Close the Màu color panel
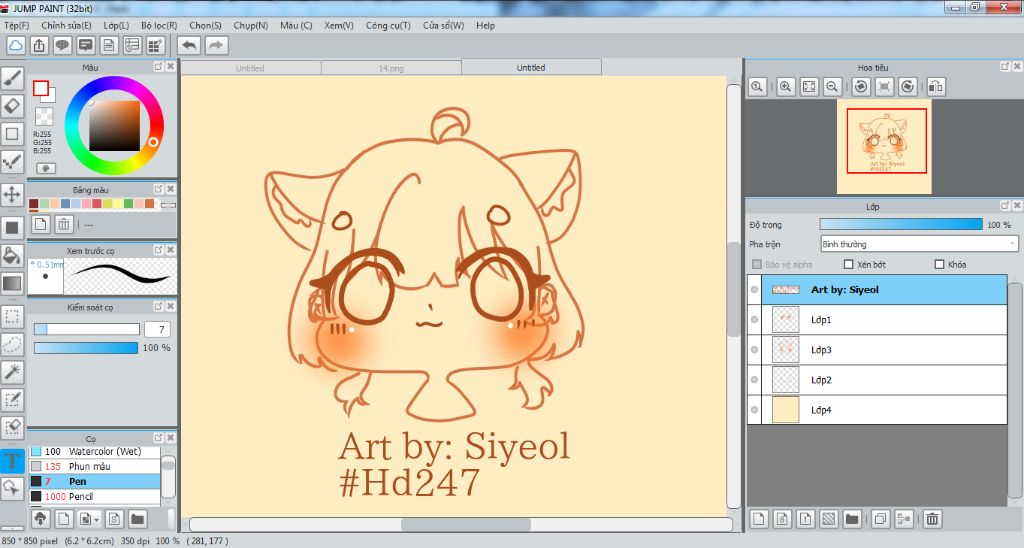Viewport: 1024px width, 548px height. pos(170,67)
